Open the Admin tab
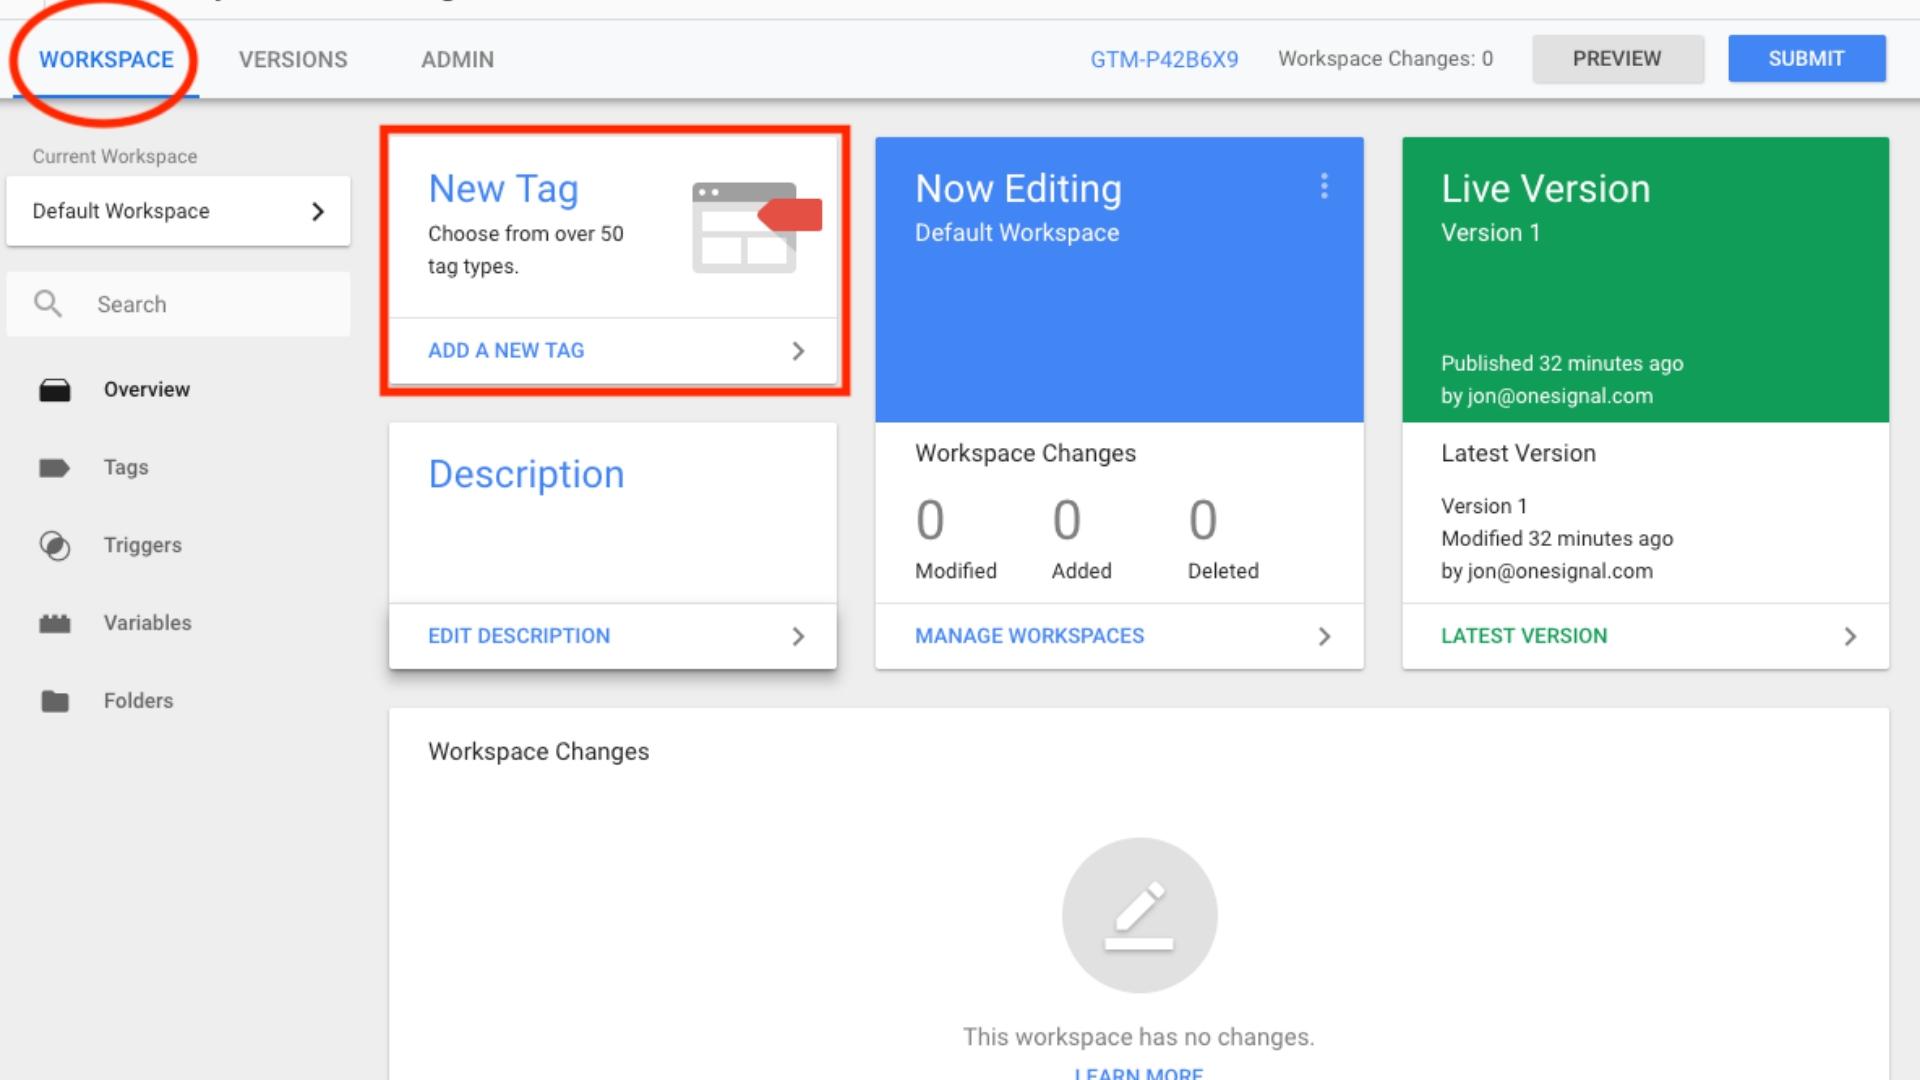 (456, 59)
